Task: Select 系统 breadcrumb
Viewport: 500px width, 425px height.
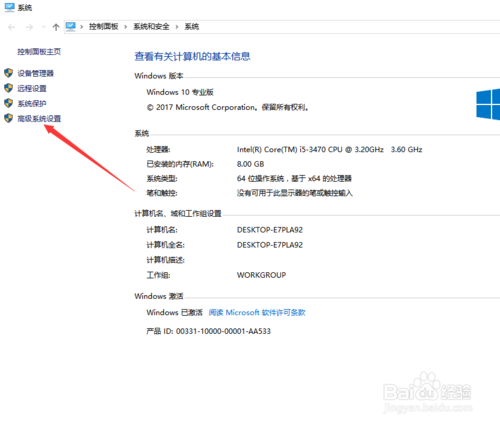Action: 192,27
